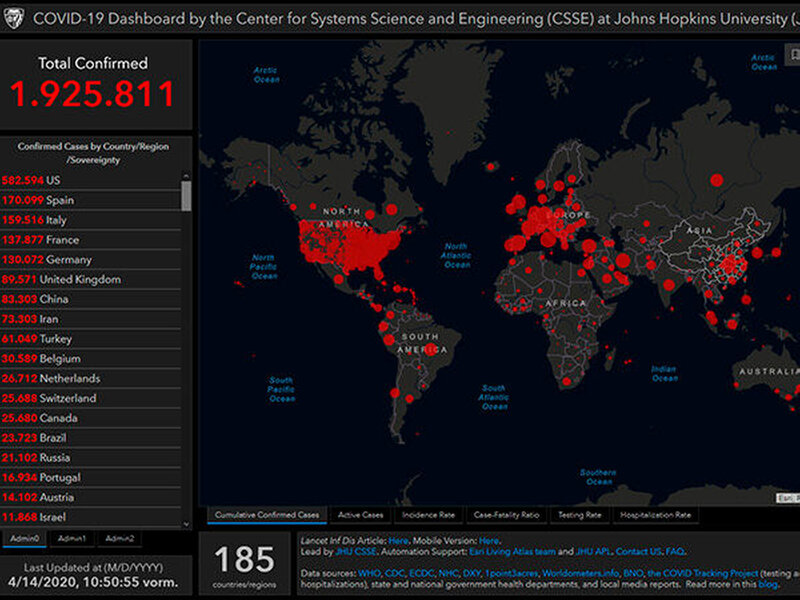Click the NORTH AMERICA map label
Viewport: 800px width, 600px height.
tap(343, 217)
